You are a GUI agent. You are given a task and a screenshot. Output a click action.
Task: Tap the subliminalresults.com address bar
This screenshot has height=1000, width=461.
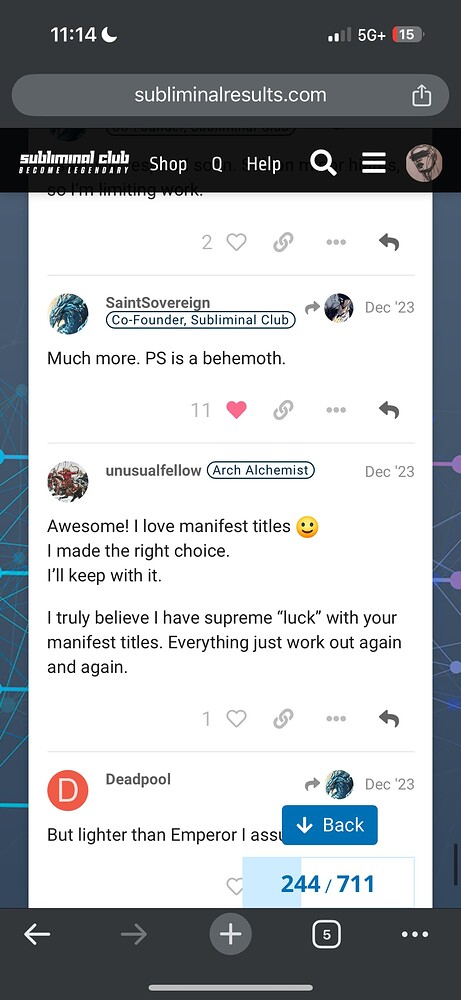(x=230, y=95)
